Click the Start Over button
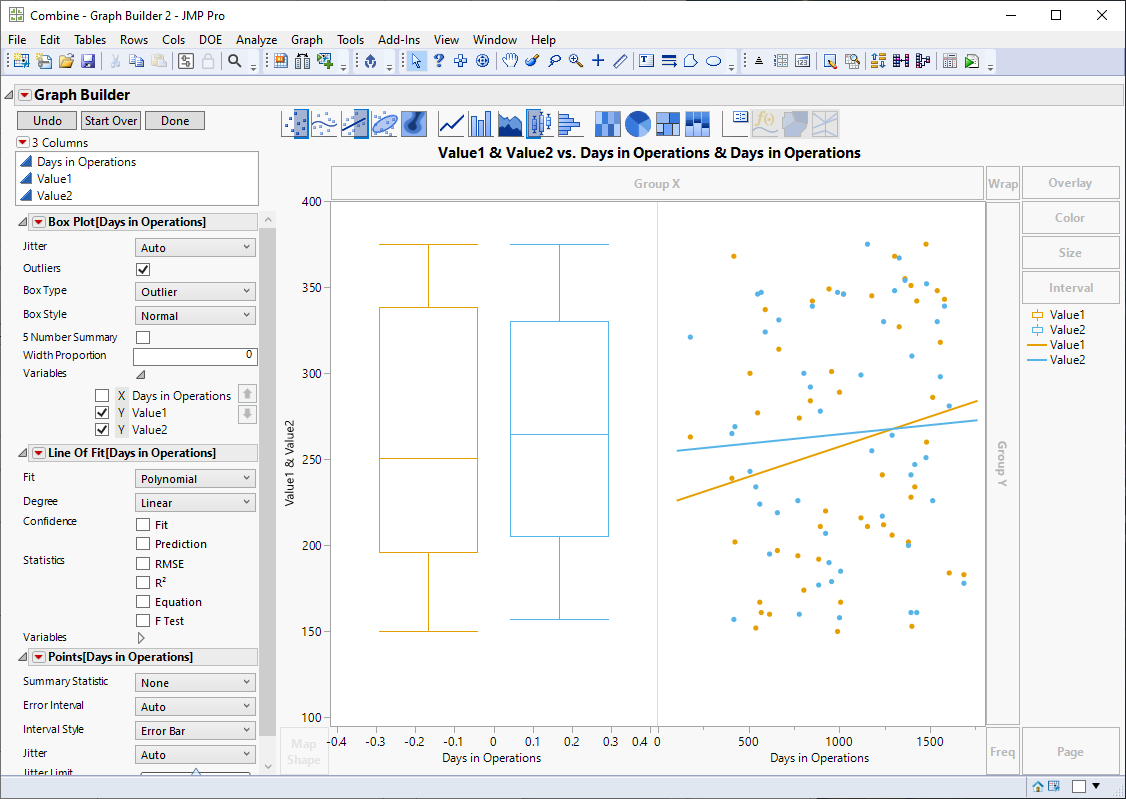Viewport: 1126px width, 799px height. click(110, 121)
